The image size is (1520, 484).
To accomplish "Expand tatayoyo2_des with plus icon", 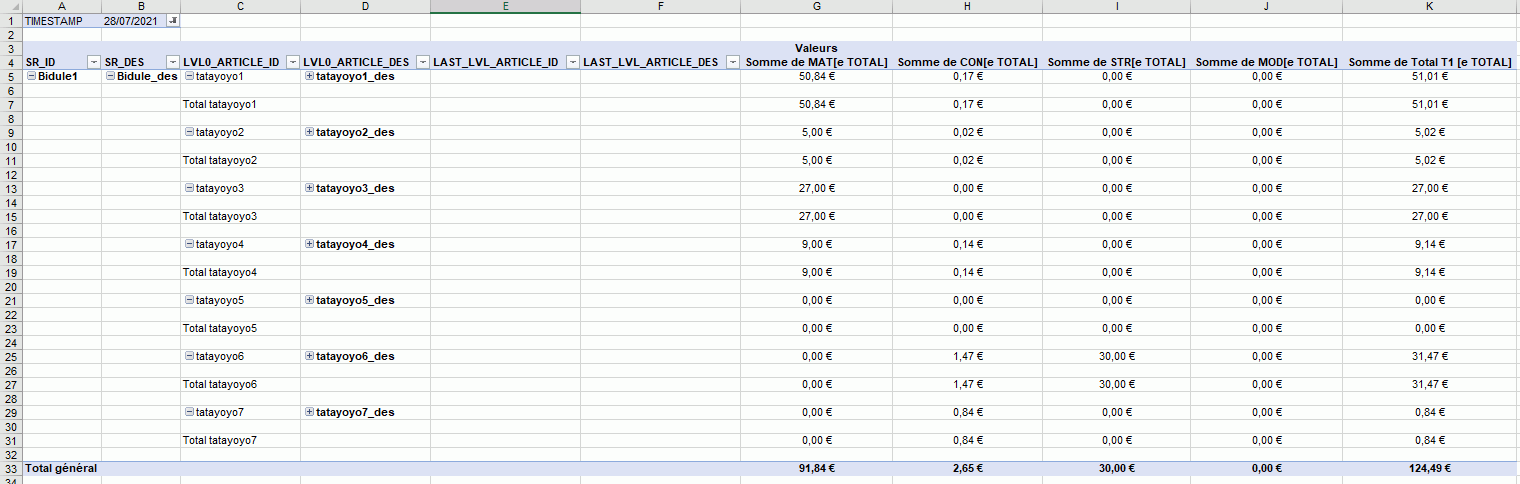I will pyautogui.click(x=310, y=132).
